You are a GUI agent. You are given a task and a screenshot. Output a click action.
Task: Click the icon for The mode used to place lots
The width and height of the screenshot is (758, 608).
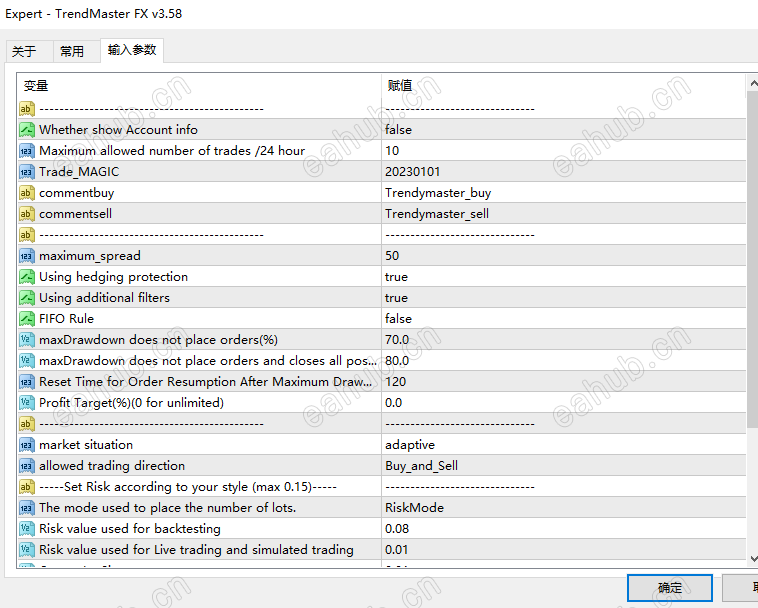tap(27, 508)
